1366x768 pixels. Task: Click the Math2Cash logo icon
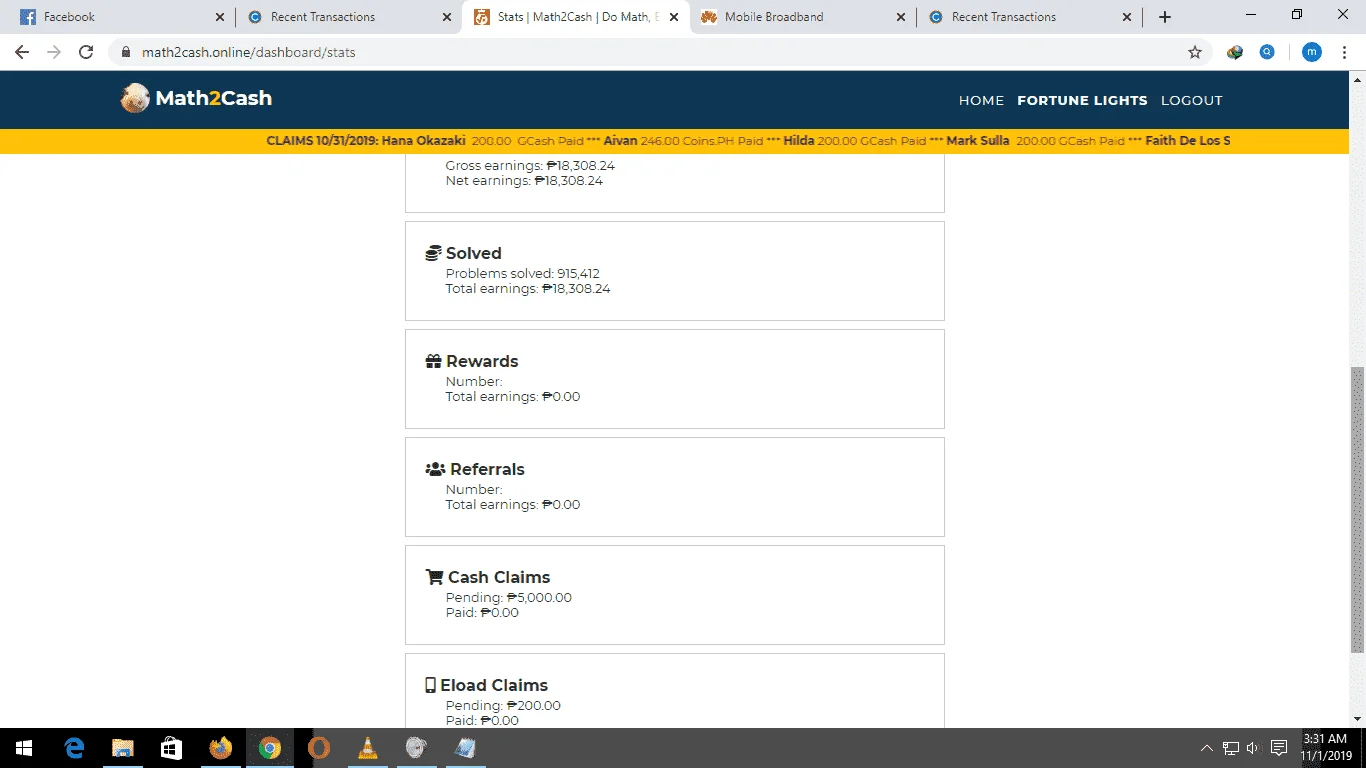pyautogui.click(x=135, y=98)
